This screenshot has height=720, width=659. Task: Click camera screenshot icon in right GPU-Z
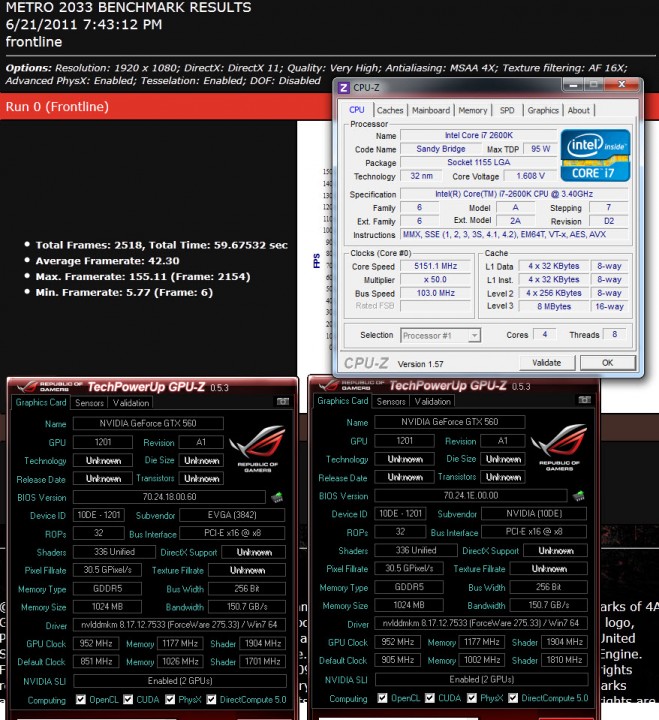[584, 400]
